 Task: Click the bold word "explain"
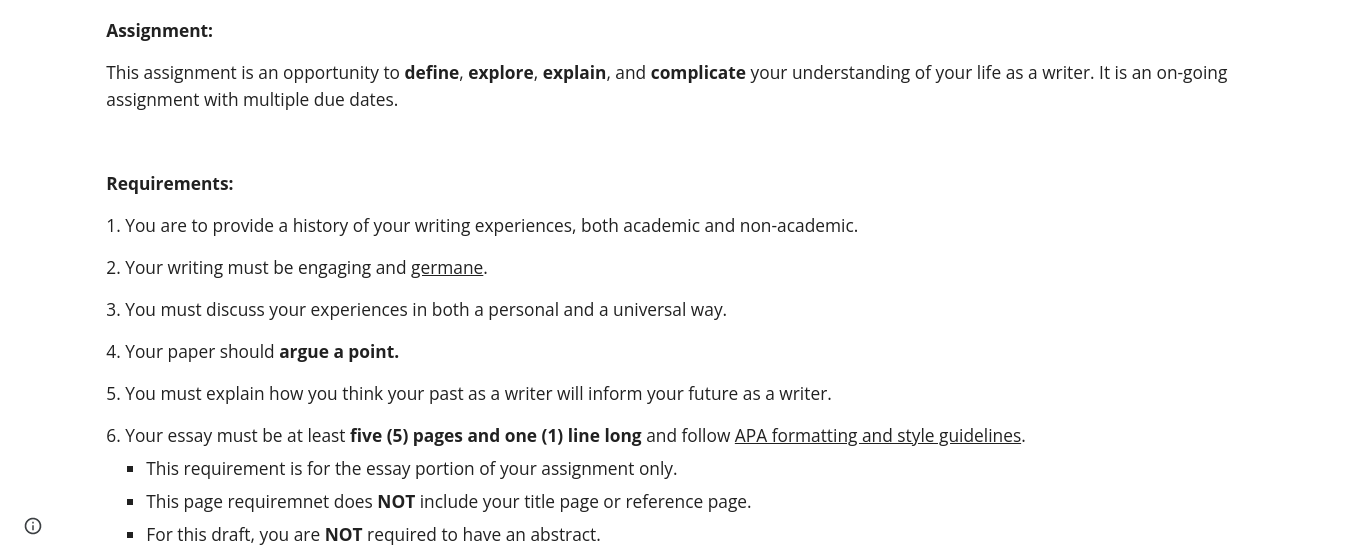(574, 73)
